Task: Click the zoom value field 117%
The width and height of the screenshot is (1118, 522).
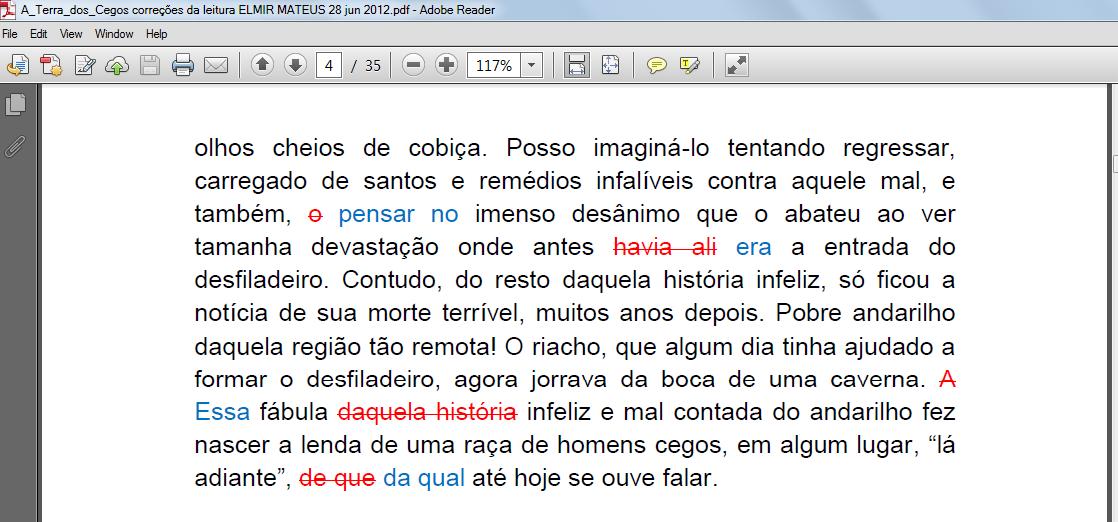Action: 494,66
